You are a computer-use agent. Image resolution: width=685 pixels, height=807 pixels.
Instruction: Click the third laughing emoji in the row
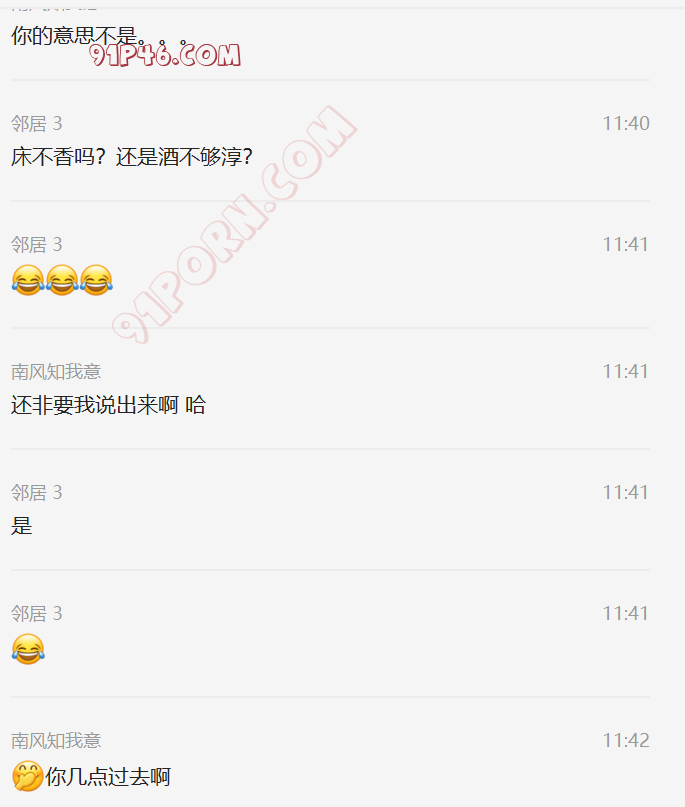tap(96, 280)
